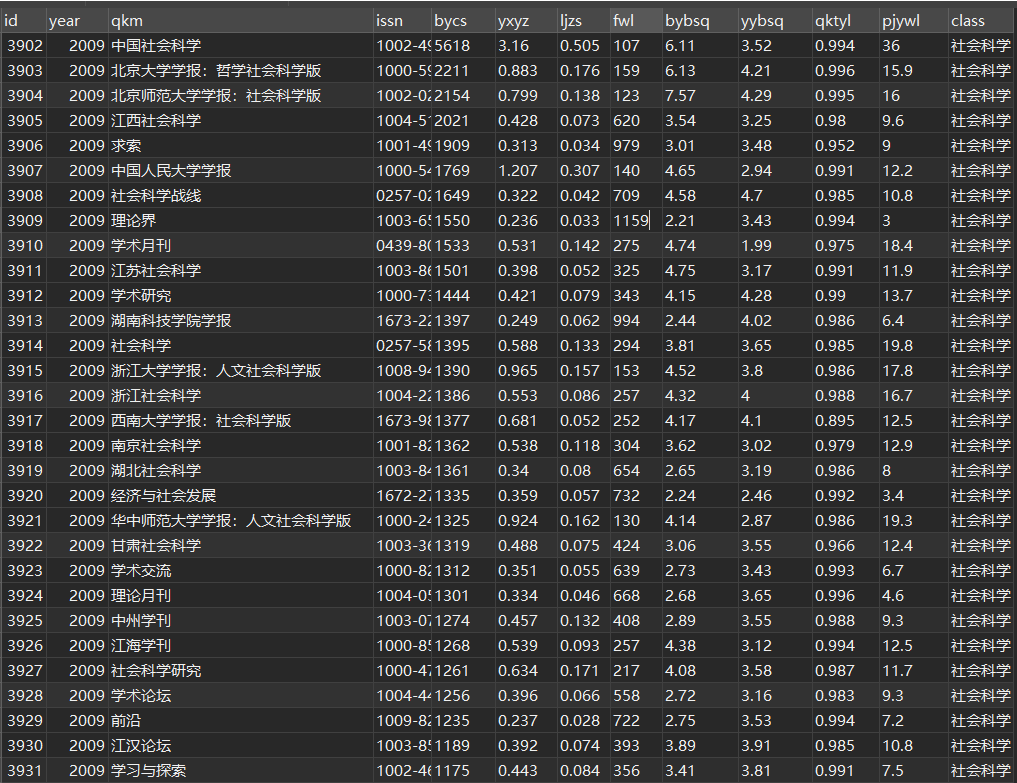This screenshot has height=783, width=1017.
Task: Click bycs value 5618
Action: click(x=463, y=46)
